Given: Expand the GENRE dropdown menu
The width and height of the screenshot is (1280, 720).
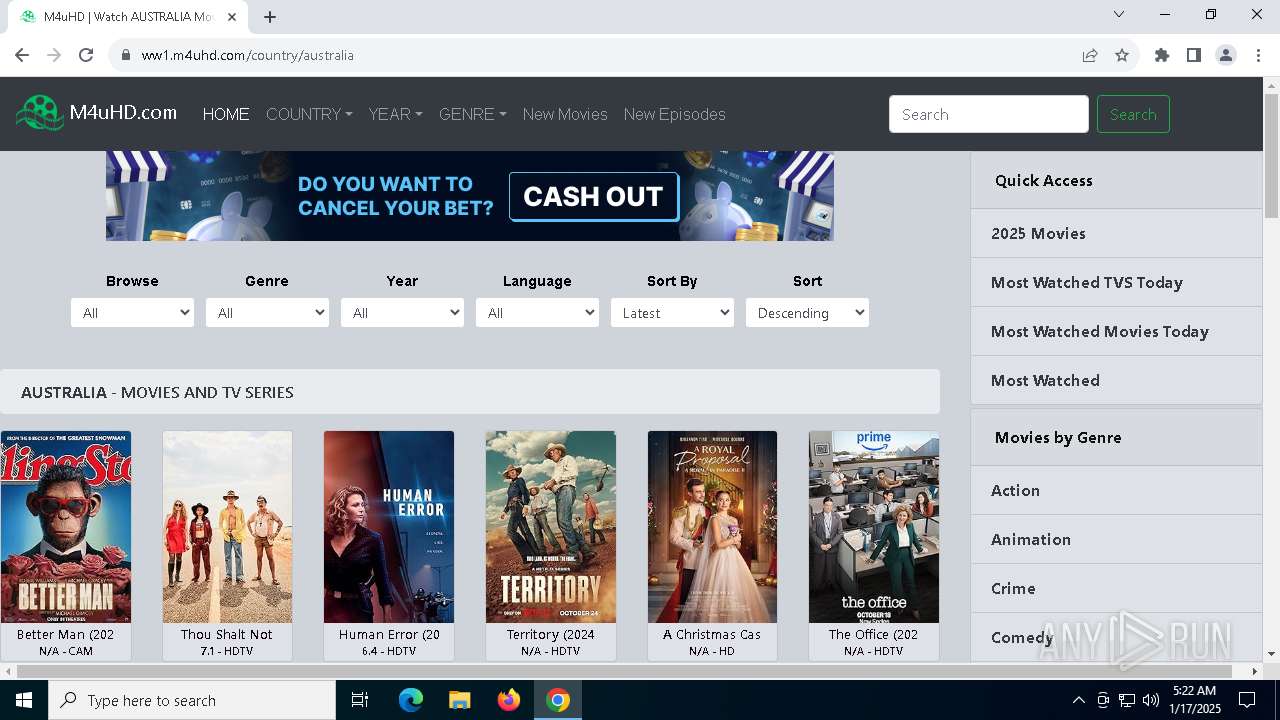Looking at the screenshot, I should point(473,114).
